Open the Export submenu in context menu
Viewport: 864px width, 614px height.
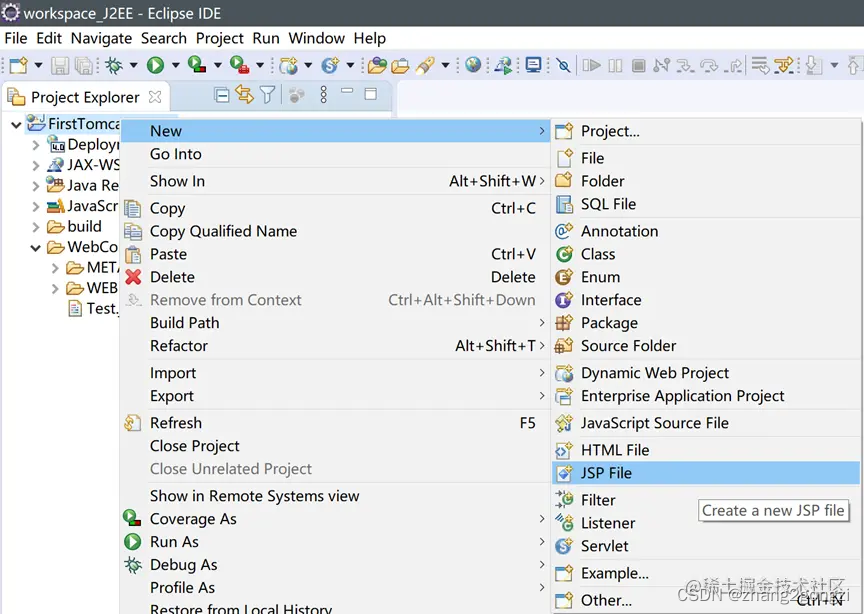pos(335,396)
